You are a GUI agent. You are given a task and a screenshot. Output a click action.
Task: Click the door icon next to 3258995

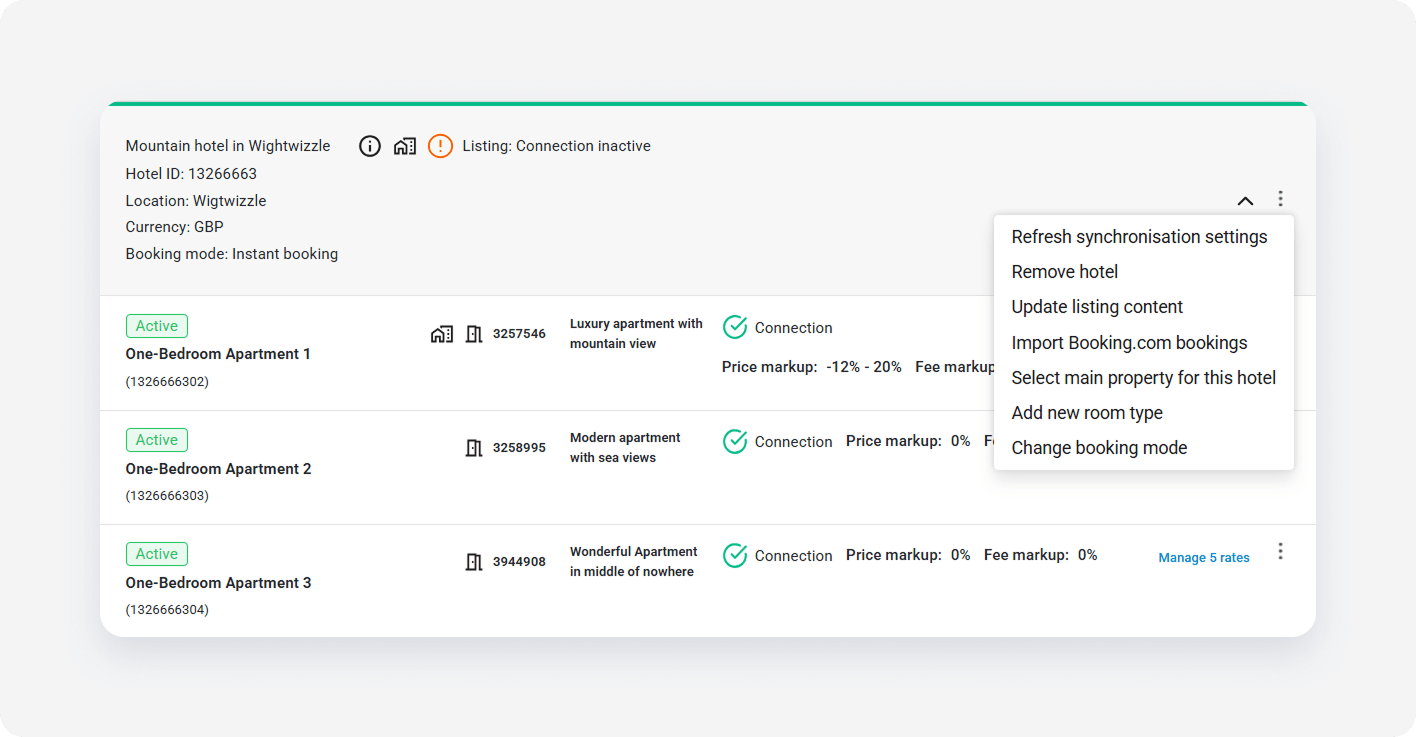(x=474, y=448)
